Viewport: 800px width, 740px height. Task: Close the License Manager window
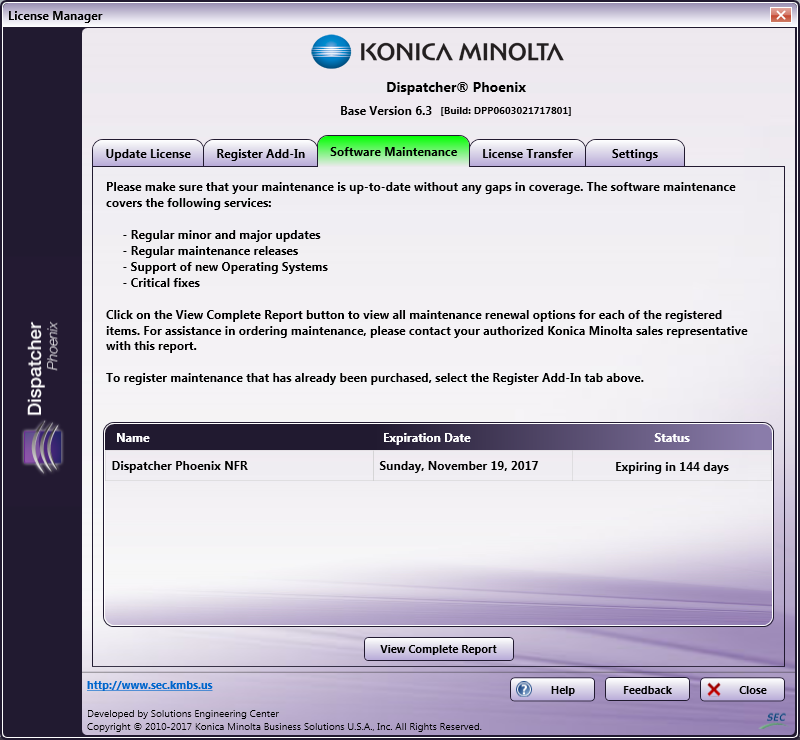click(781, 15)
